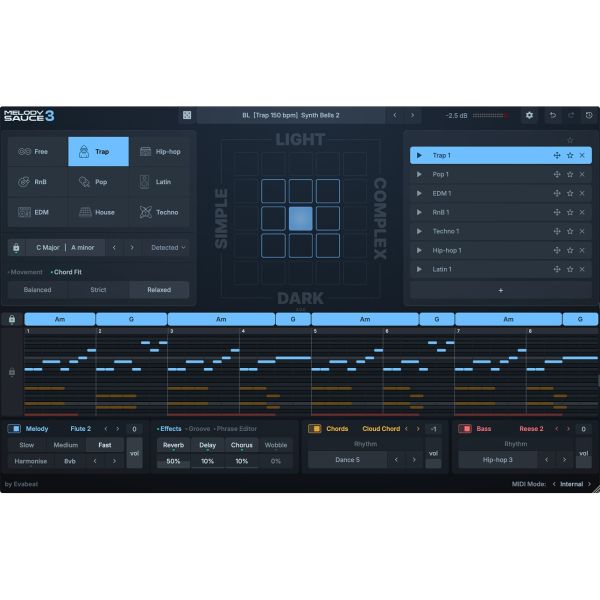Image resolution: width=600 pixels, height=600 pixels.
Task: Select the Pop style tile
Action: (x=98, y=182)
